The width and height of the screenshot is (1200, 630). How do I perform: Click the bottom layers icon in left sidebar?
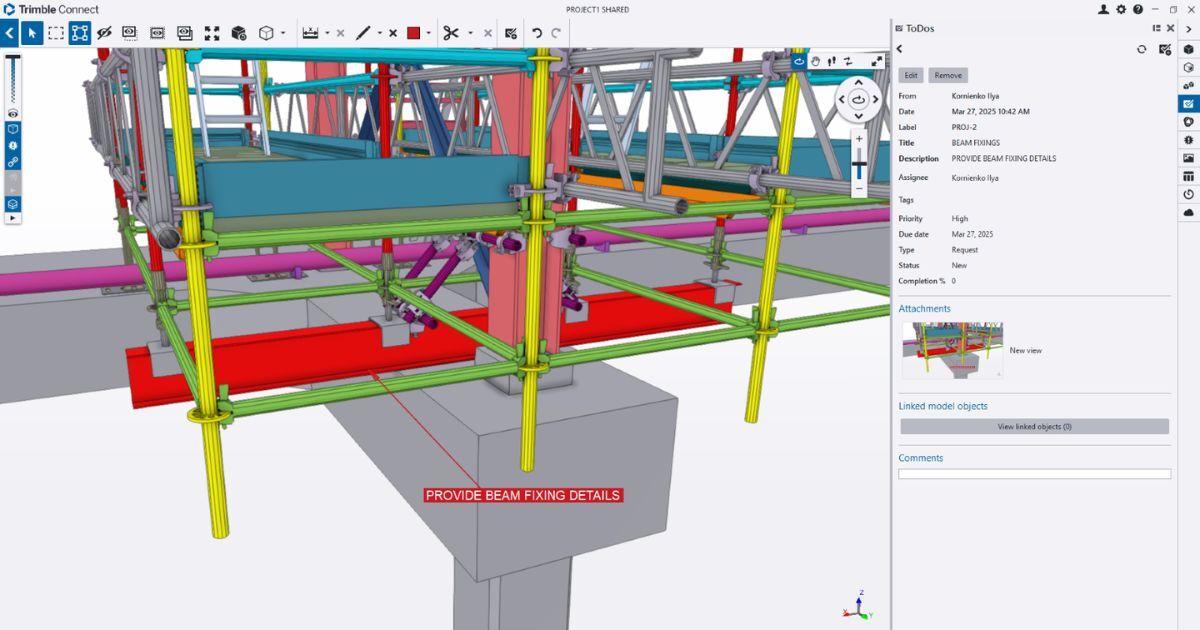13,203
